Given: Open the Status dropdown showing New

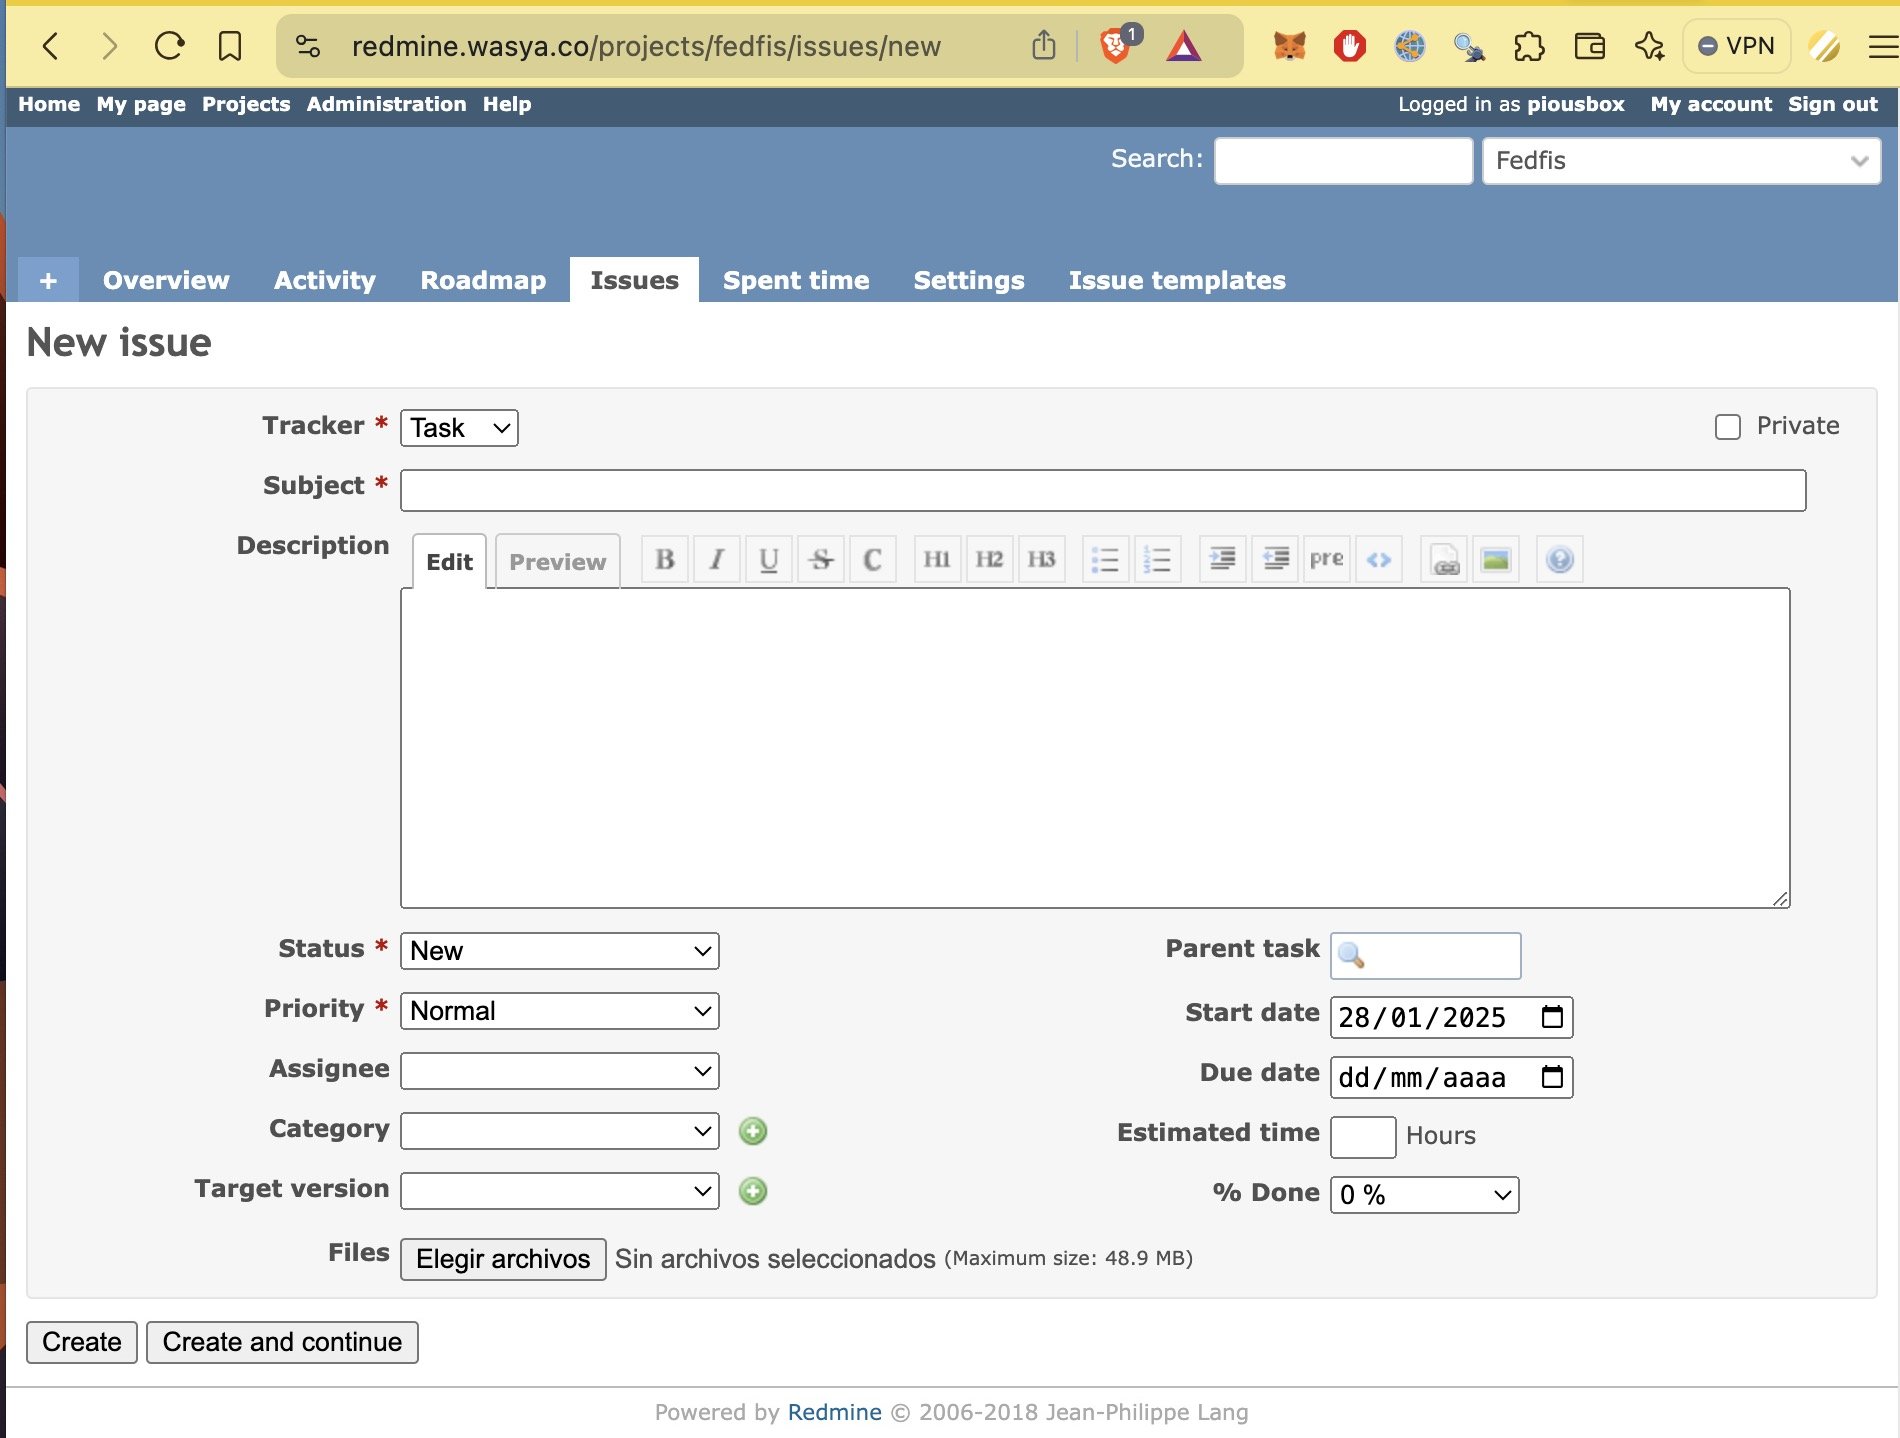Looking at the screenshot, I should (x=560, y=951).
